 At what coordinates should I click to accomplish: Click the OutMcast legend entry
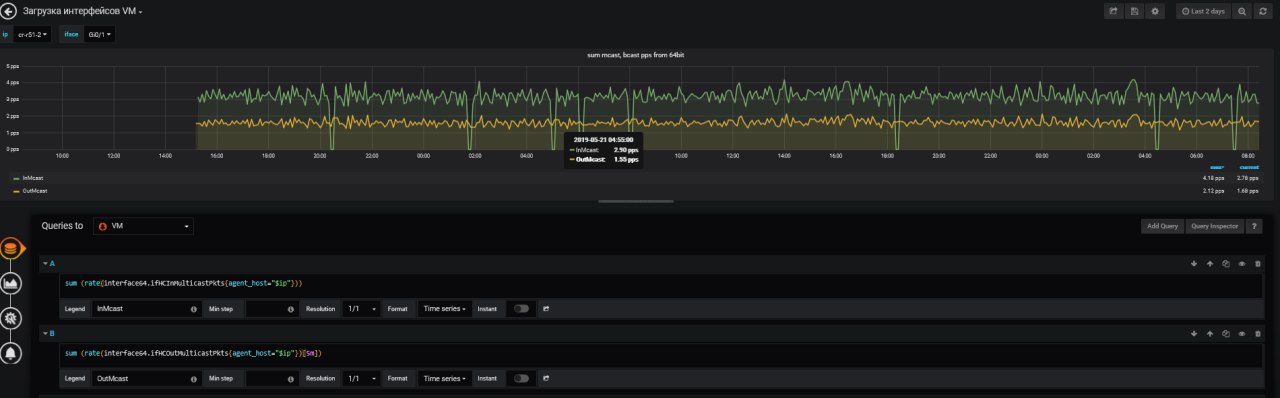tap(35, 190)
